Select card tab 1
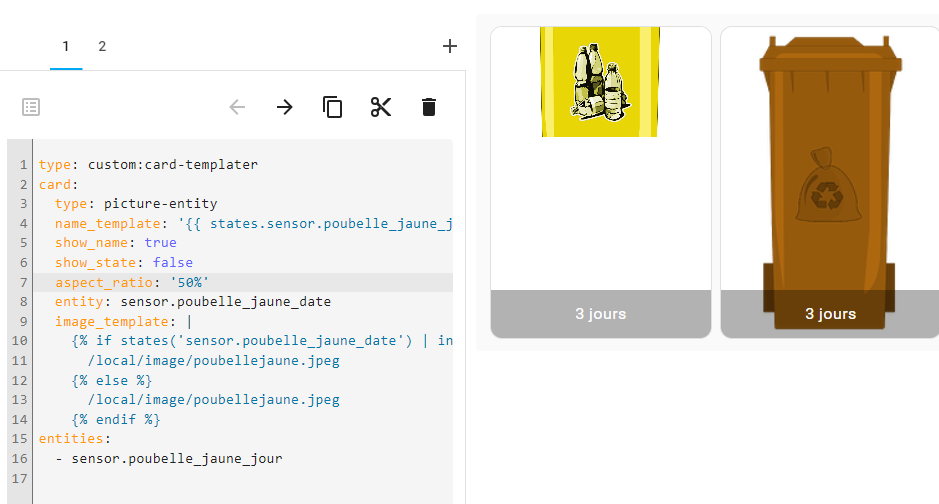This screenshot has width=939, height=504. pos(66,46)
